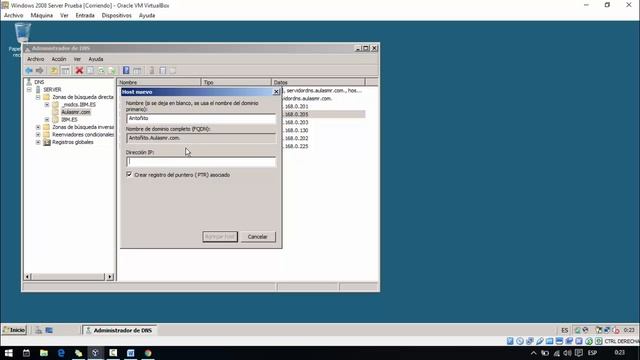640x360 pixels.
Task: Select the DNS root tree item
Action: pyautogui.click(x=39, y=82)
